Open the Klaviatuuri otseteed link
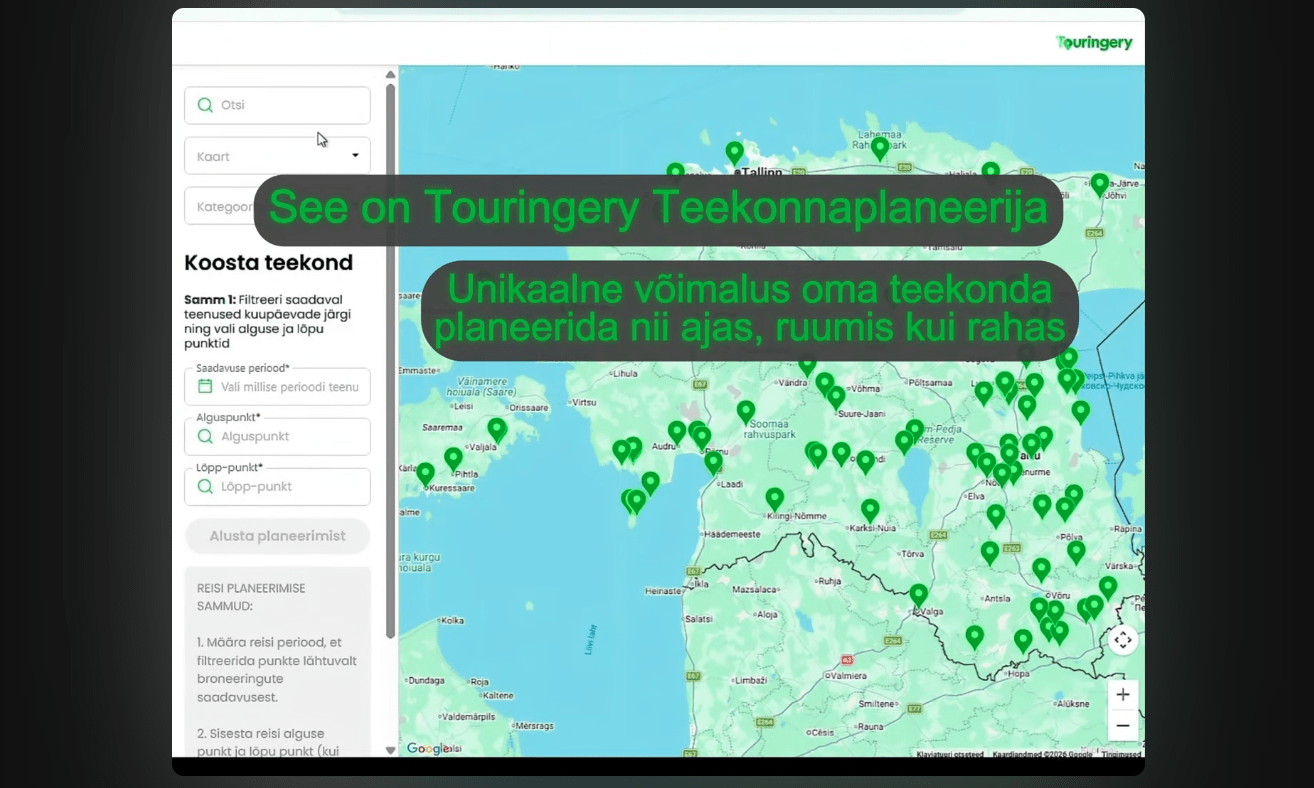Image resolution: width=1314 pixels, height=788 pixels. tap(950, 754)
